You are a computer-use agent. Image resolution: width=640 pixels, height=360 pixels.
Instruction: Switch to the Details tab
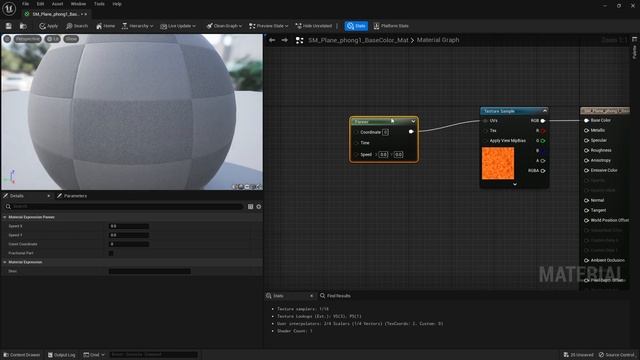16,196
